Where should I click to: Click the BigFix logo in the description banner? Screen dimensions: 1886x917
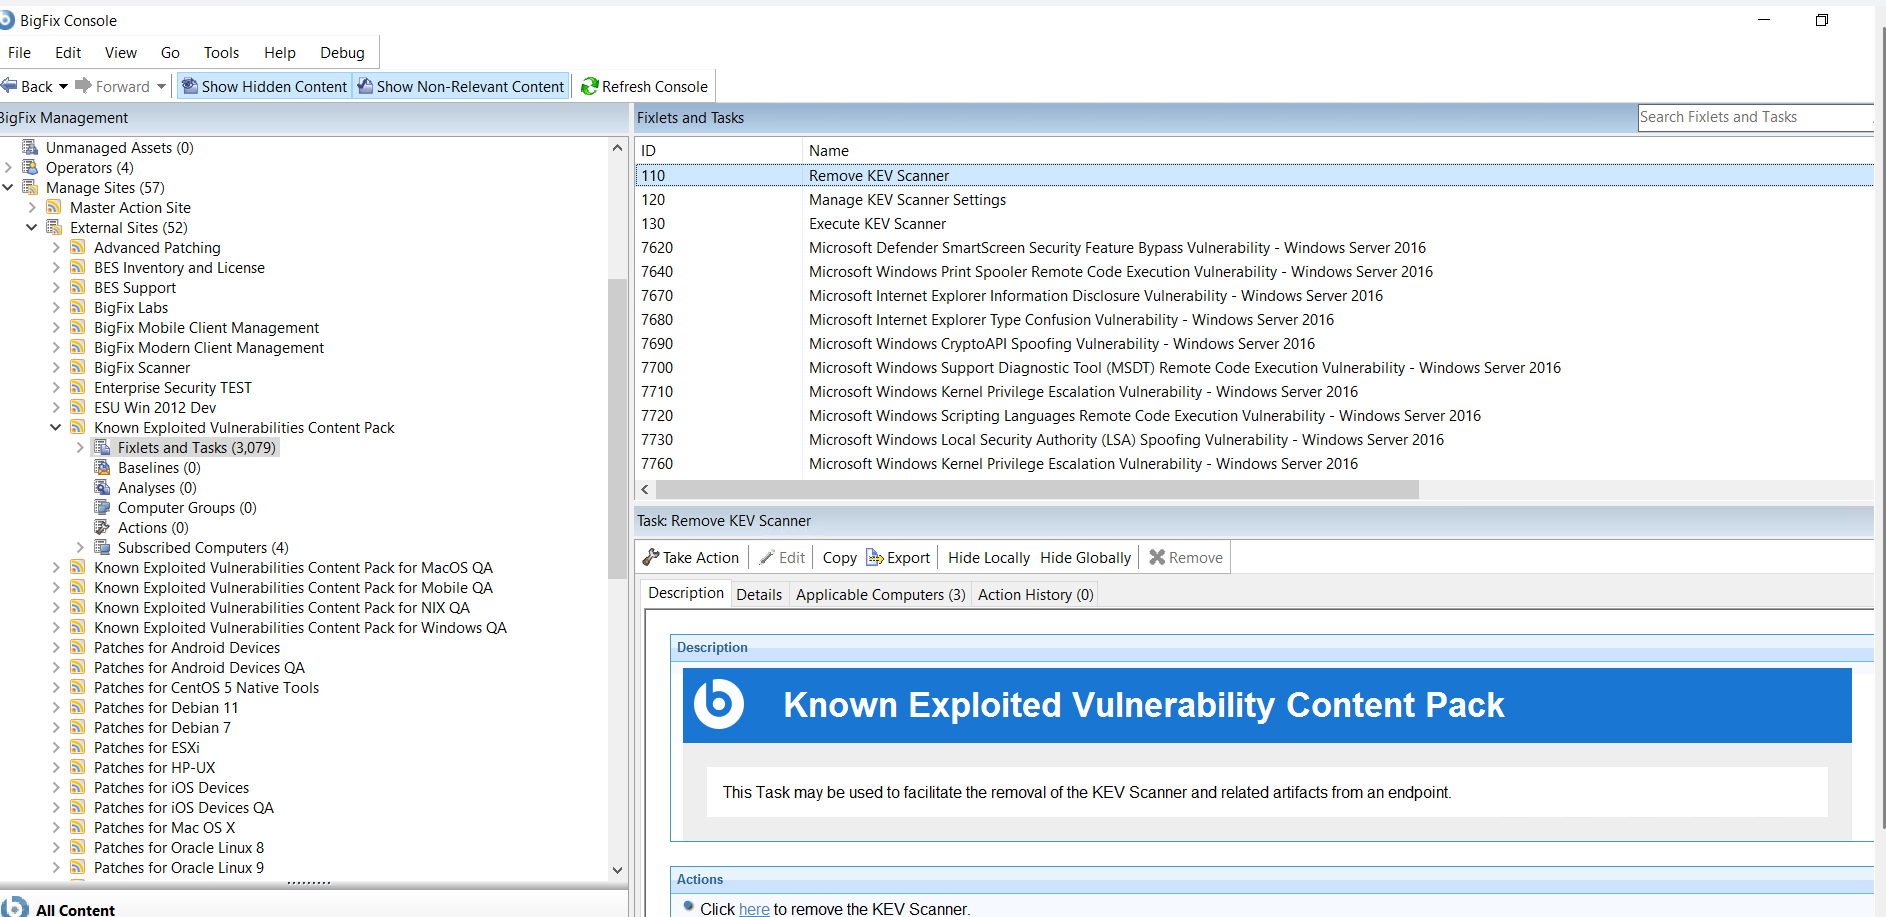(x=719, y=704)
